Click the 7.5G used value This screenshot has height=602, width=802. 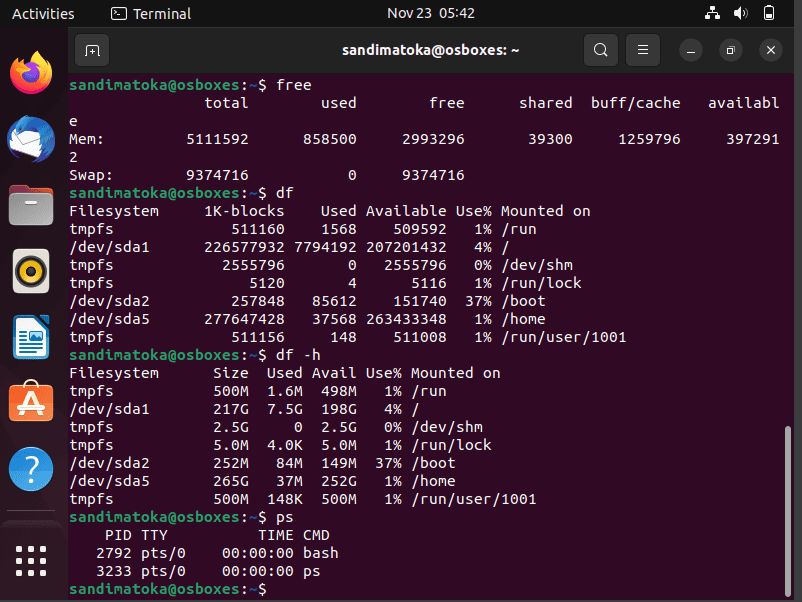[285, 409]
